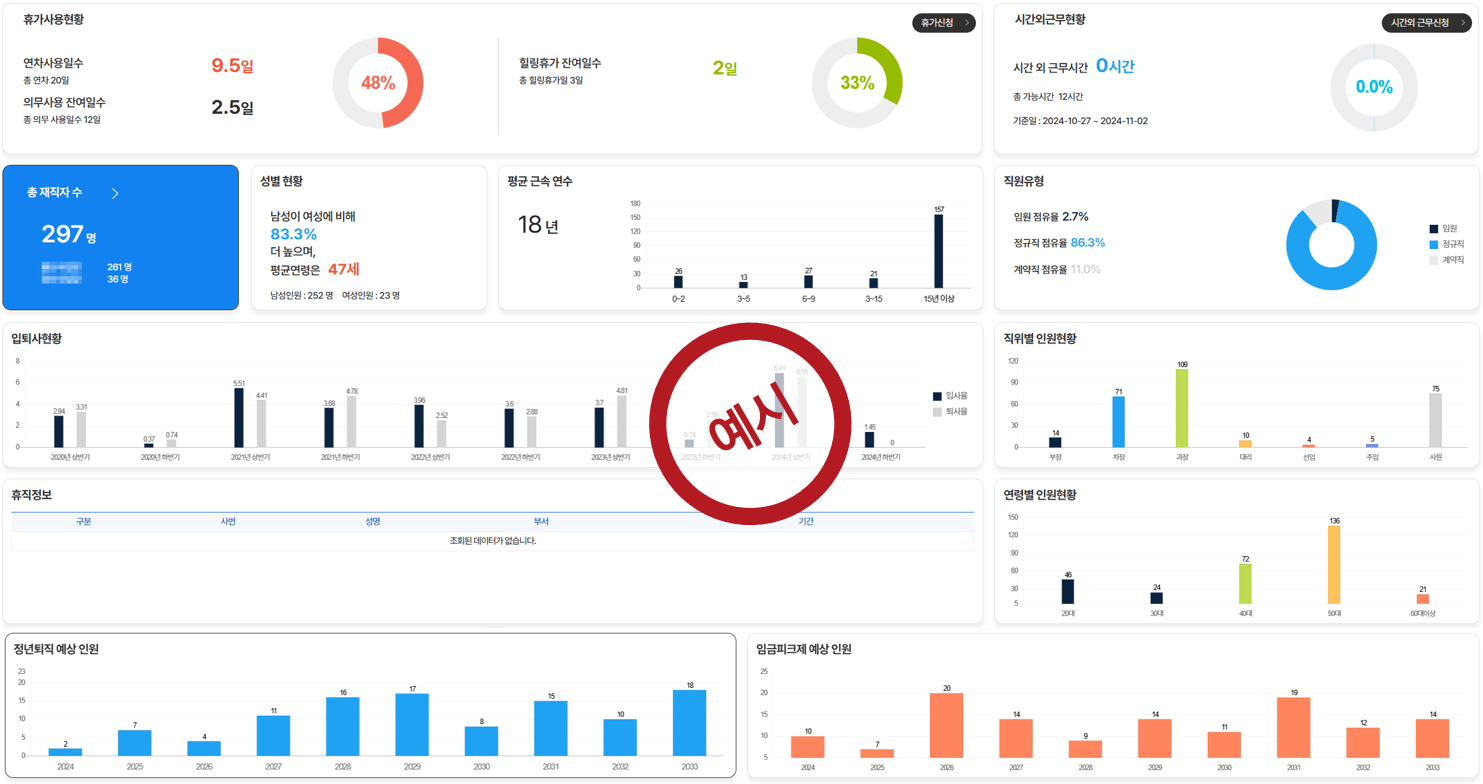Click the 기준일 2024-10-27 ~ 2024-11-02 text
The width and height of the screenshot is (1483, 784).
pyautogui.click(x=1080, y=121)
